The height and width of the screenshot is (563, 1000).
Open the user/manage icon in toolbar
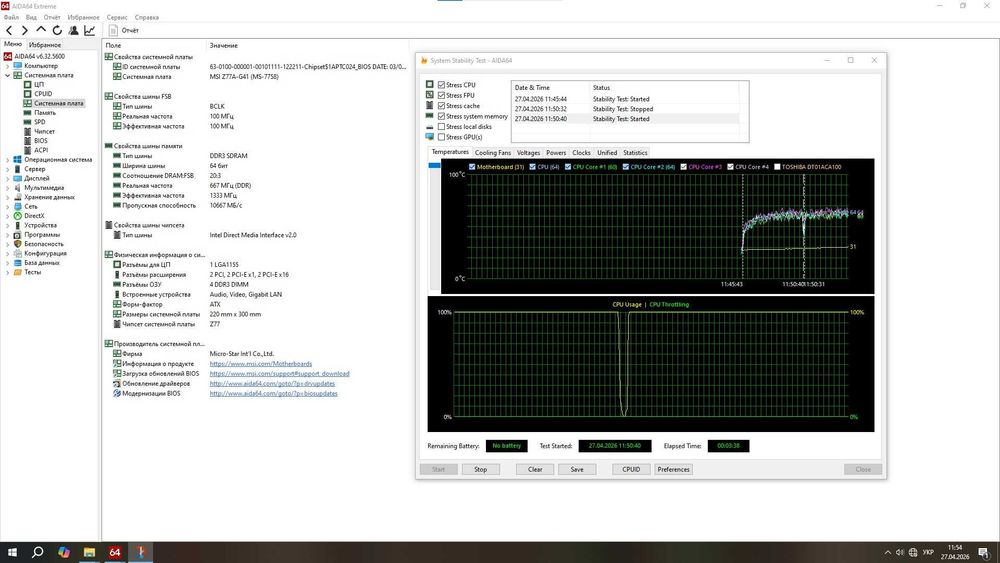74,30
